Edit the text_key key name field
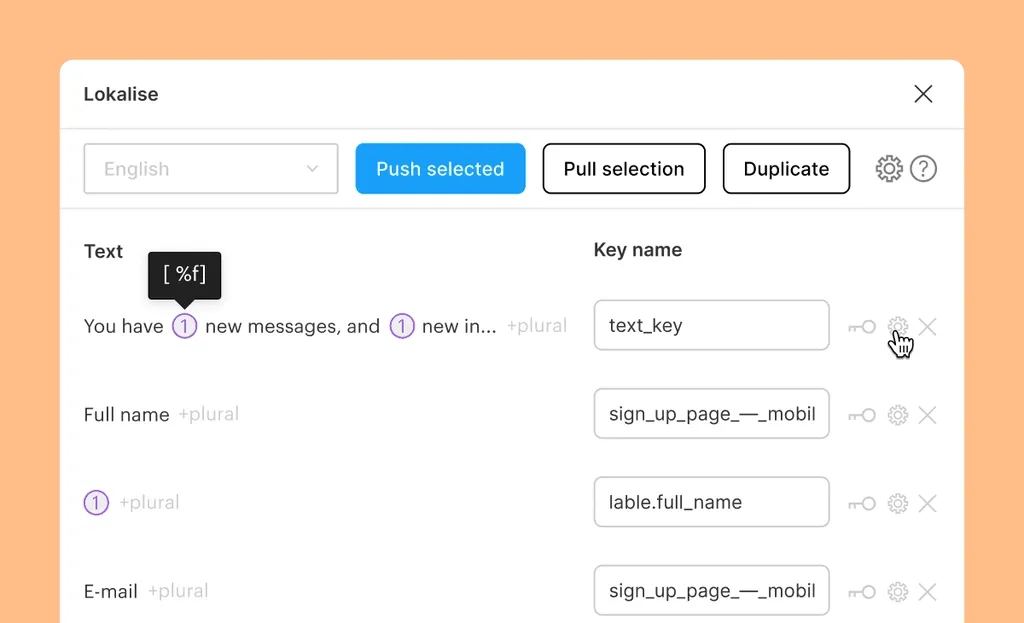The image size is (1024, 623). 712,325
